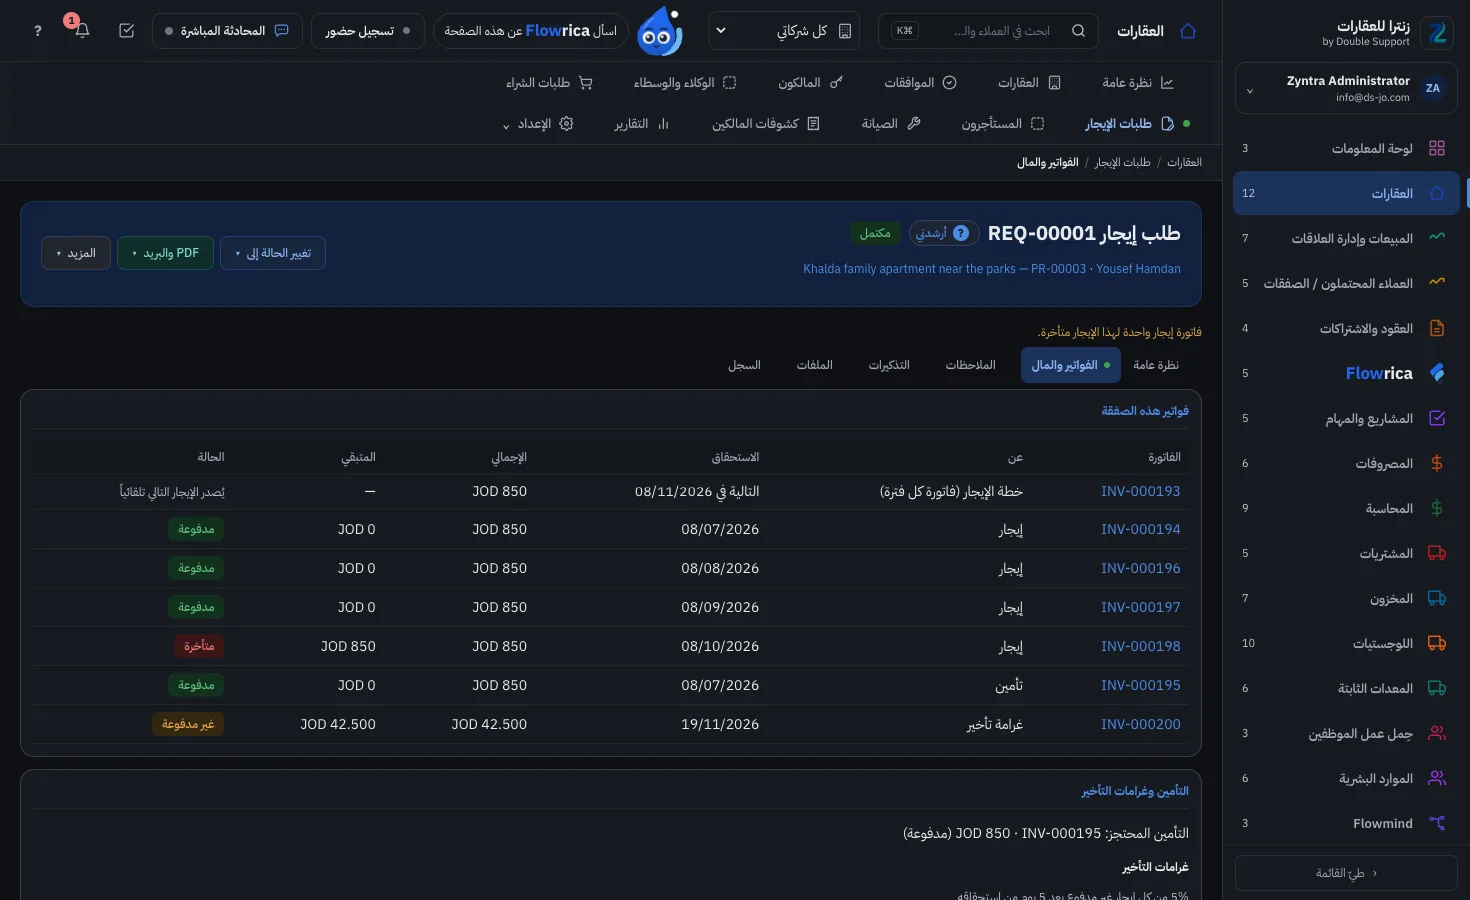Open المخزون sidebar module
1470x900 pixels.
click(1346, 598)
